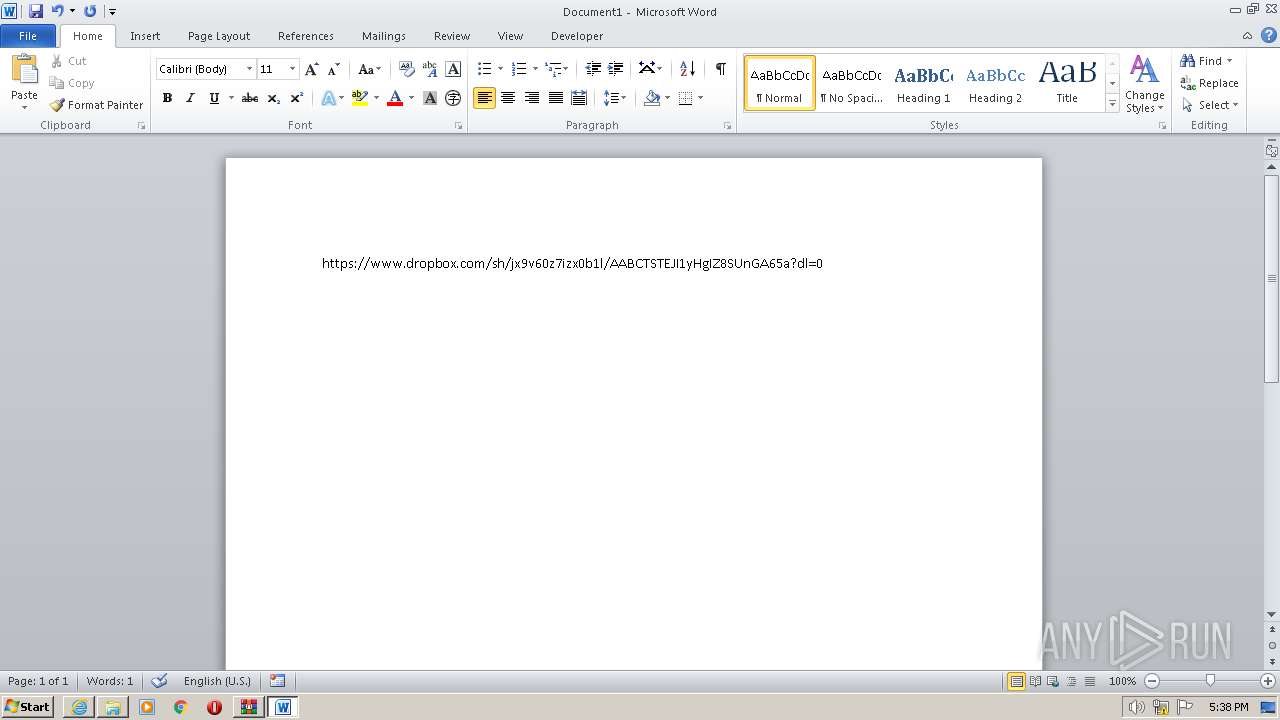1280x720 pixels.
Task: Expand the Styles gallery More arrow
Action: (x=1112, y=104)
